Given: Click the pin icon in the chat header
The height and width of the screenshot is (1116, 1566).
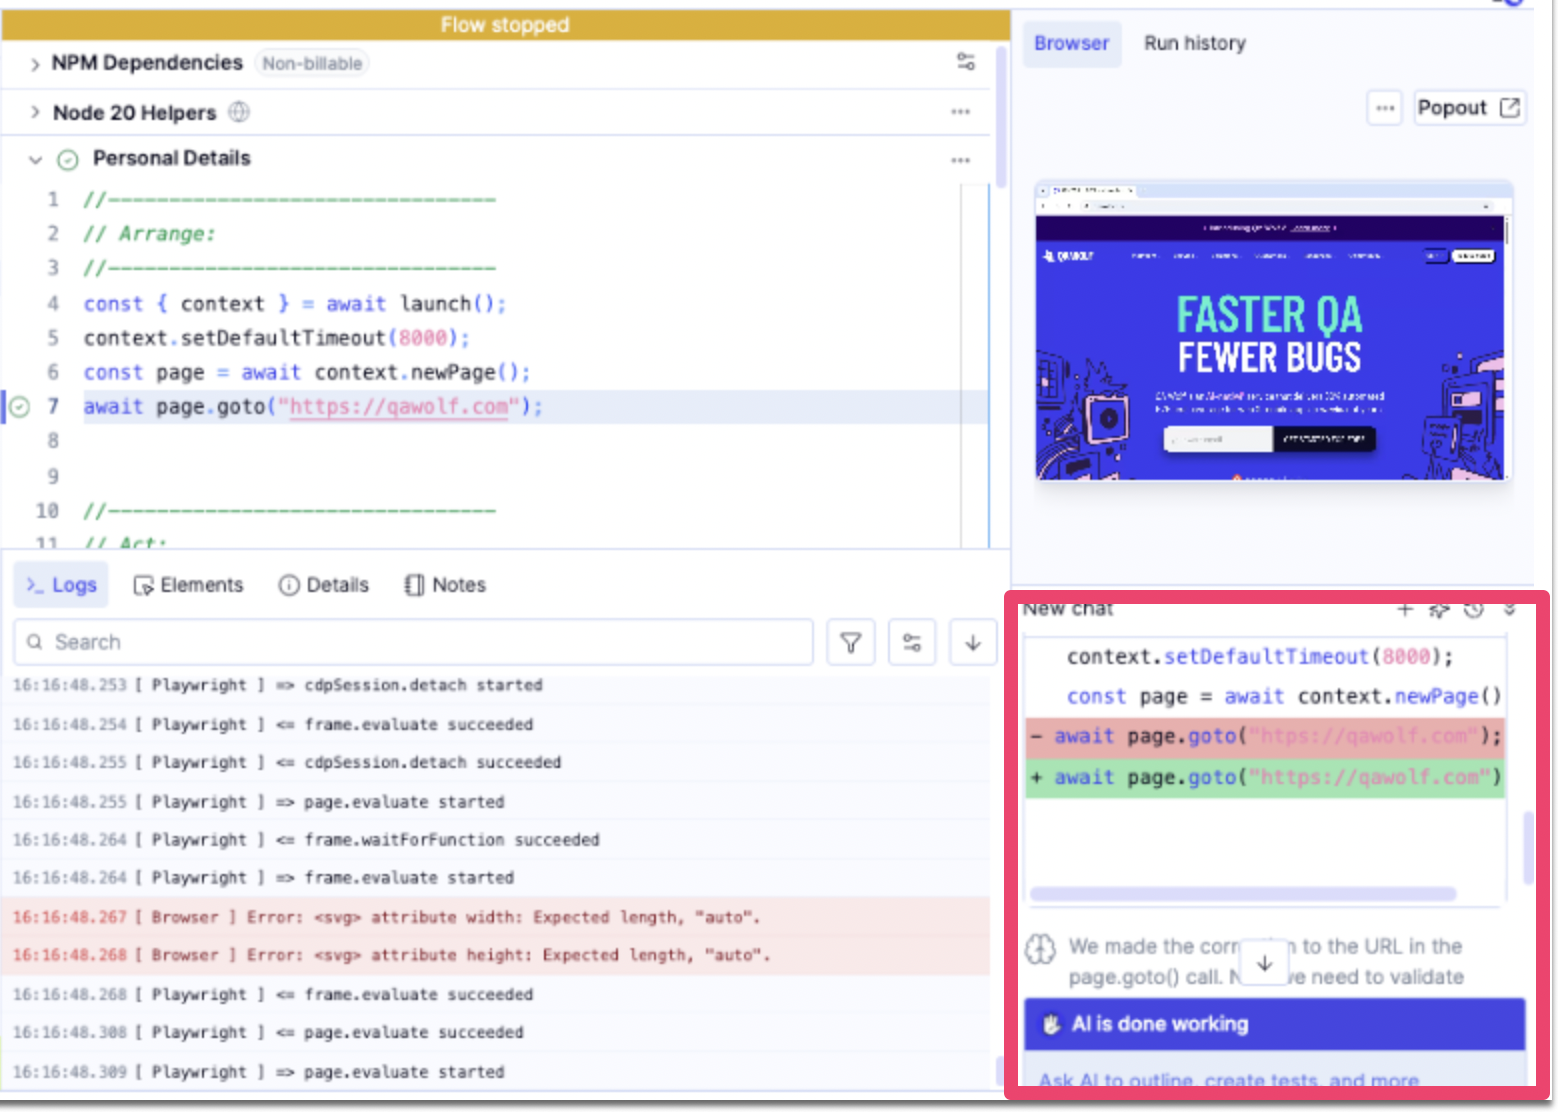Looking at the screenshot, I should pyautogui.click(x=1439, y=609).
